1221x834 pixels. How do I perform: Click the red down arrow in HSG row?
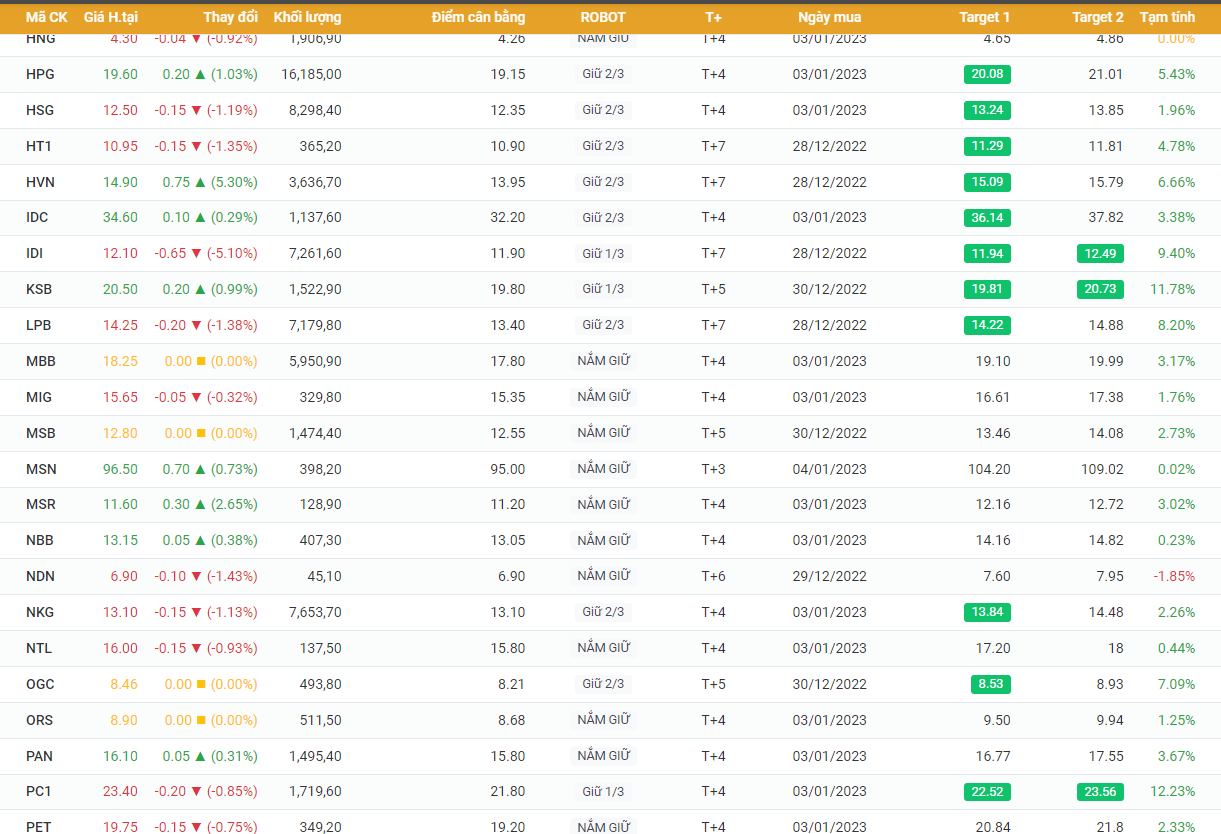point(197,111)
